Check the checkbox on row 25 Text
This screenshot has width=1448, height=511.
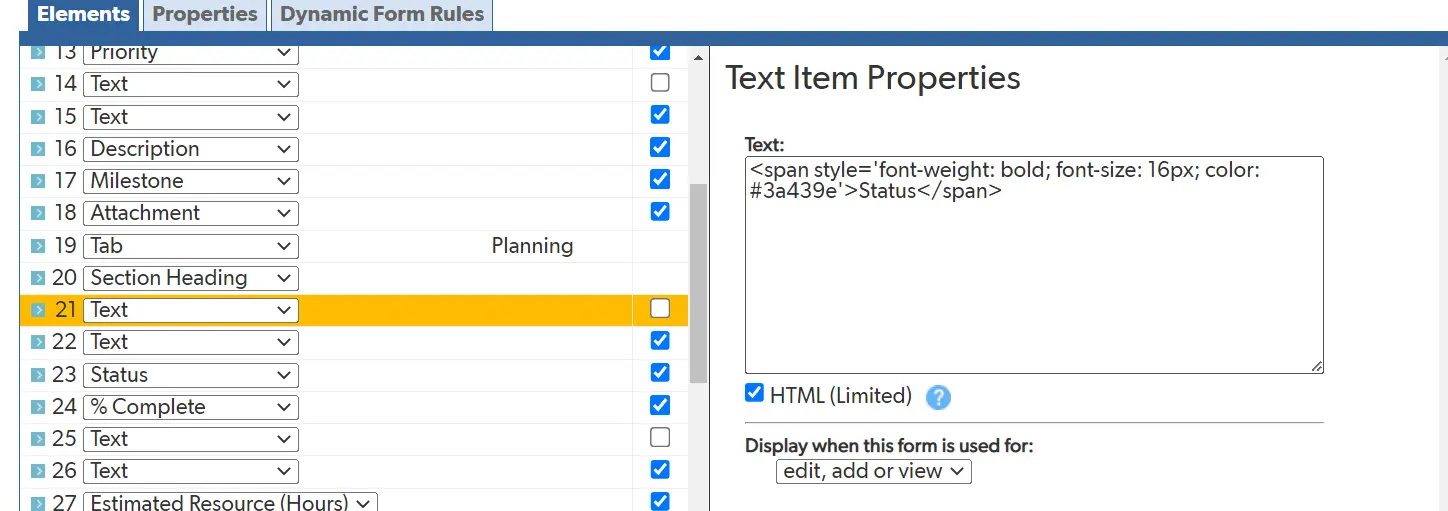coord(660,437)
